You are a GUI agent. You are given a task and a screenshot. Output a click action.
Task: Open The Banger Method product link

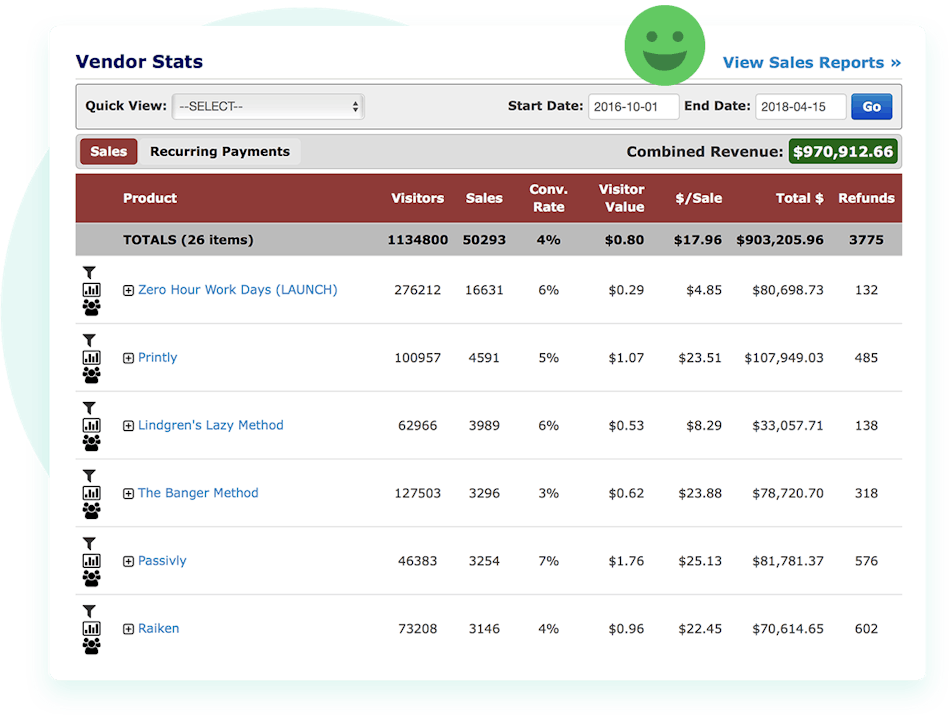pos(198,493)
